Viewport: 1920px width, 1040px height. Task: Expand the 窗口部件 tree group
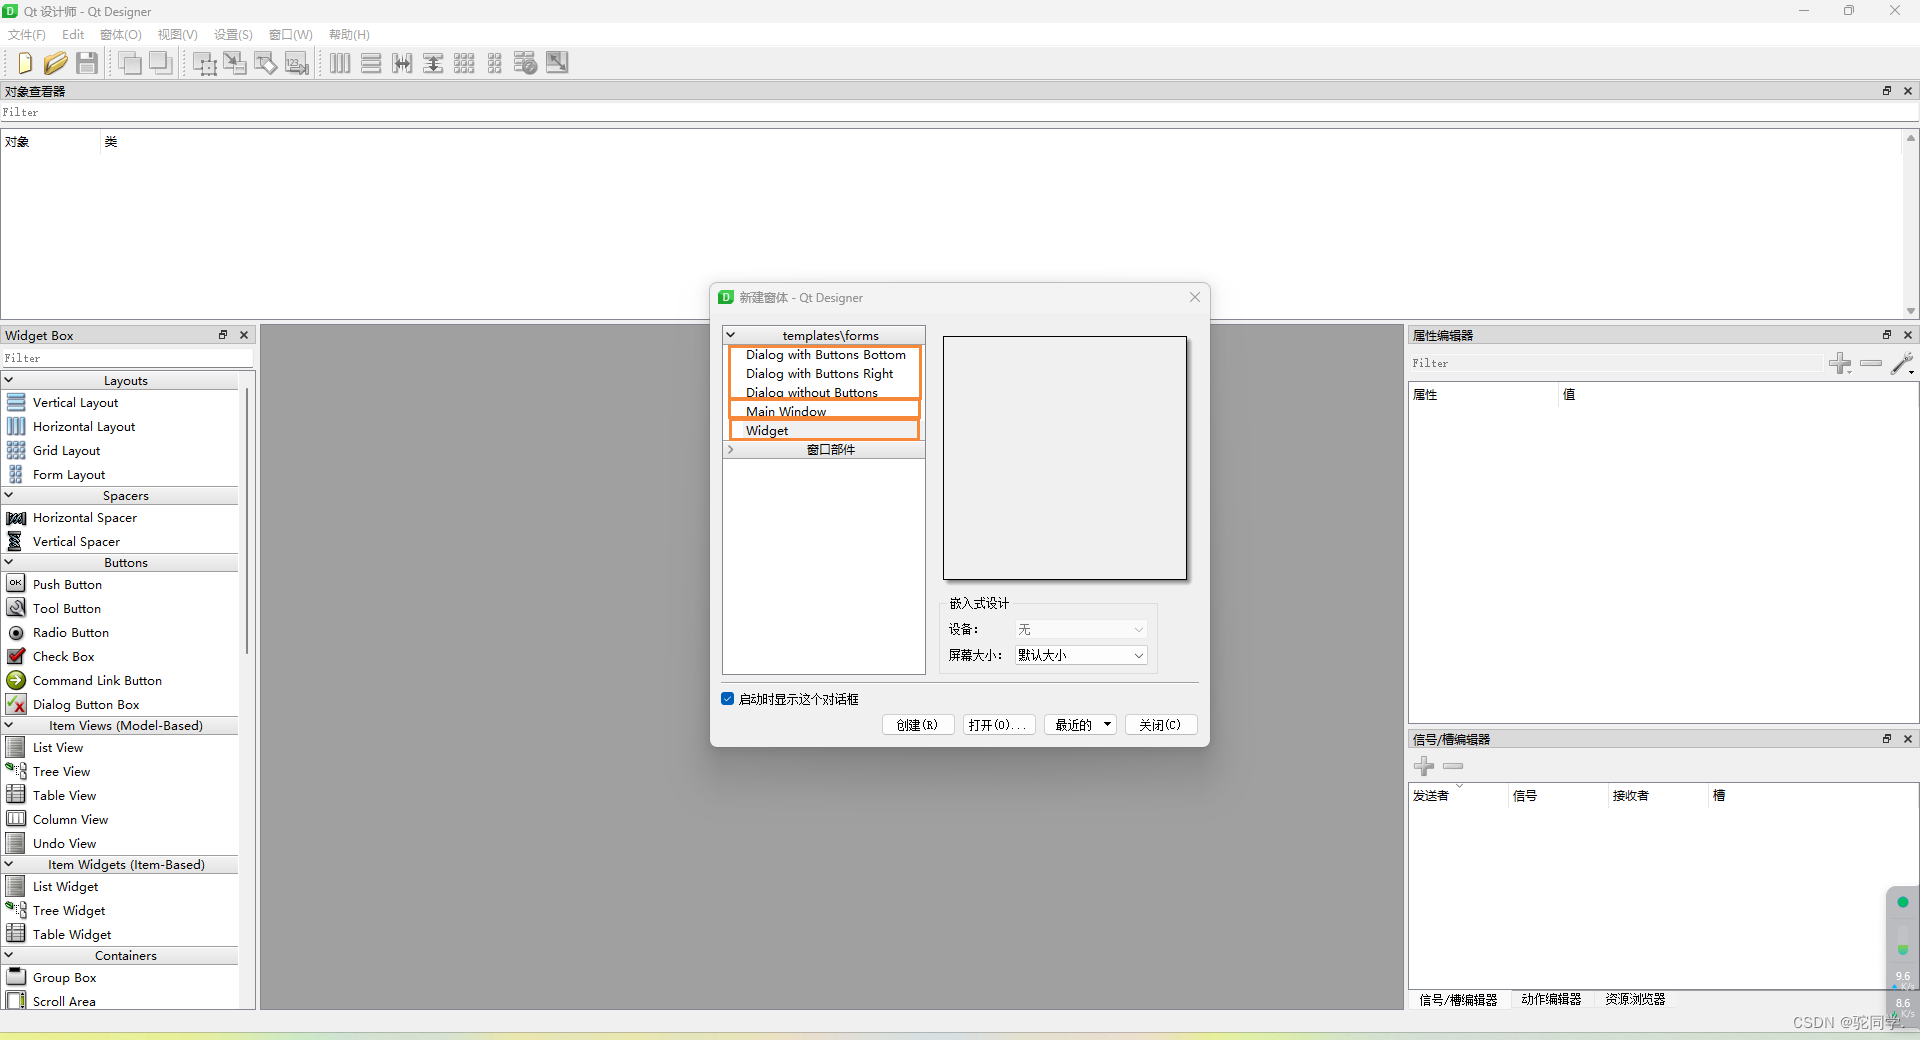click(x=731, y=449)
